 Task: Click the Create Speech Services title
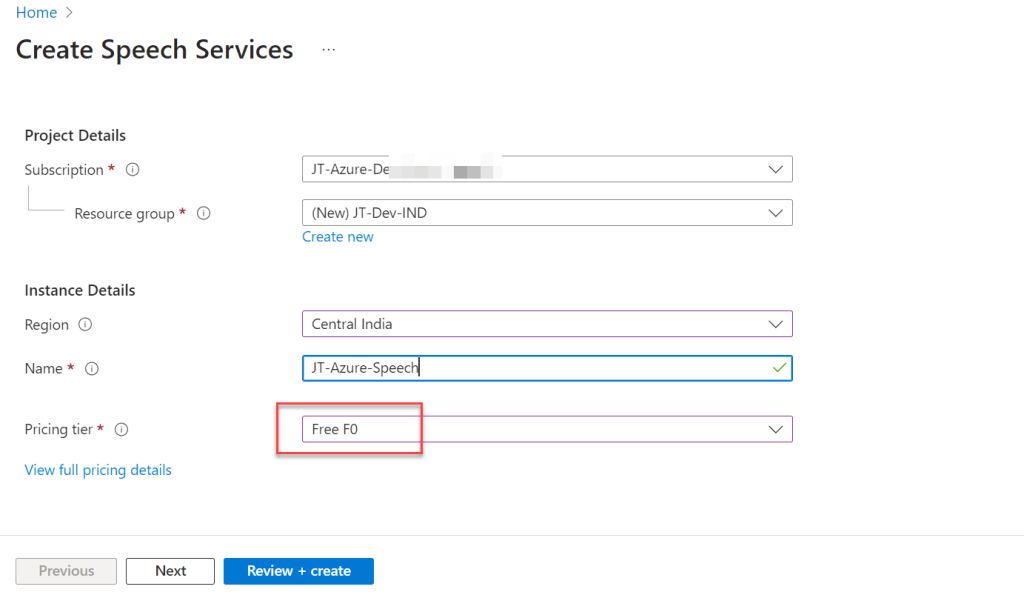(x=154, y=50)
